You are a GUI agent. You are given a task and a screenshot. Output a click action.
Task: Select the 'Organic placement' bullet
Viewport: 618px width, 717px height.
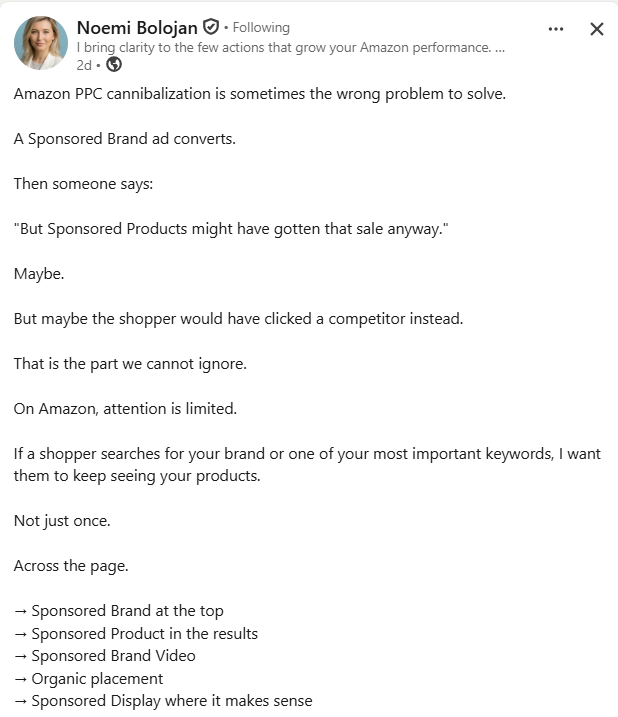[88, 679]
